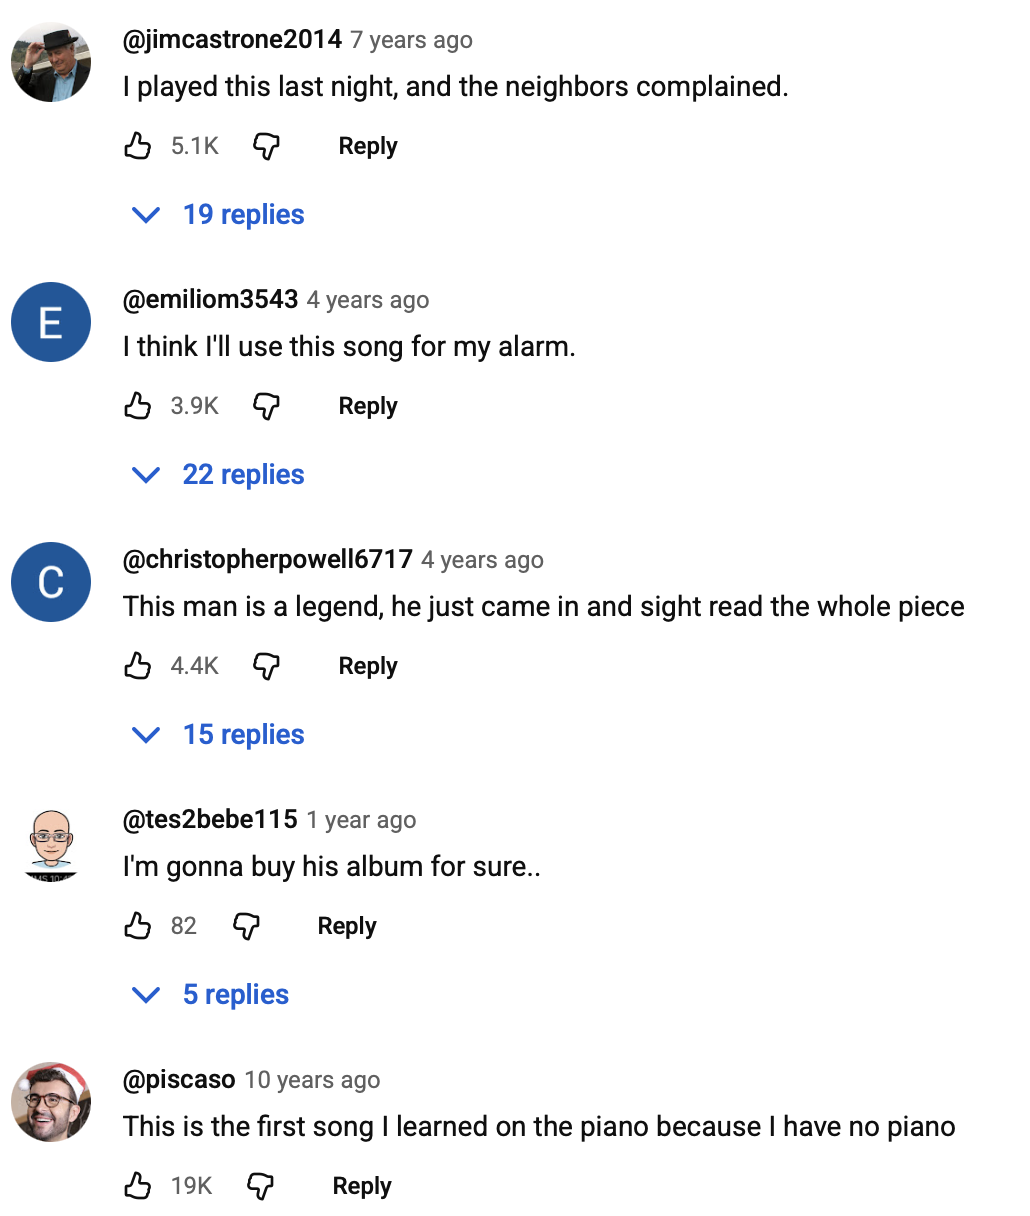Reply to @tes2bebe115's album comment
The width and height of the screenshot is (1030, 1216).
(347, 926)
